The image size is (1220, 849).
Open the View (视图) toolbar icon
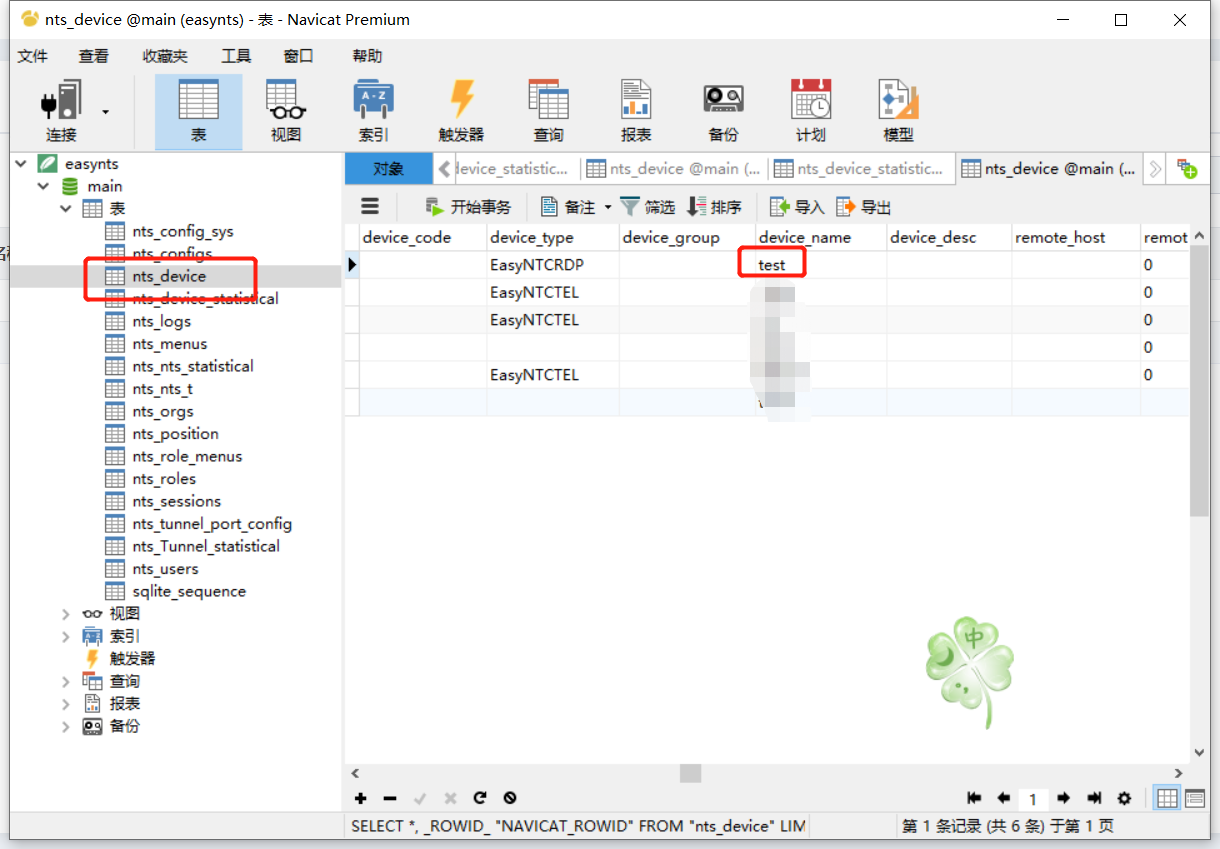(286, 111)
